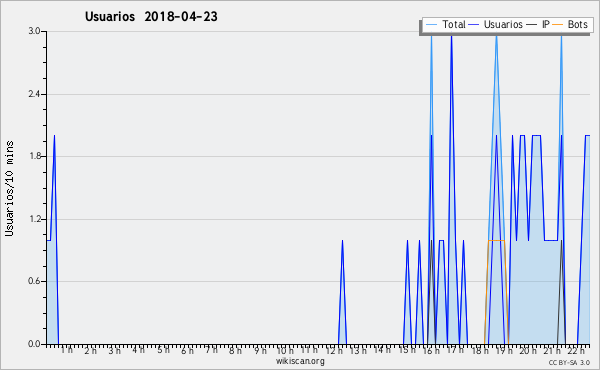The height and width of the screenshot is (370, 600).
Task: Click the '6 h' x-axis label
Action: click(x=187, y=350)
